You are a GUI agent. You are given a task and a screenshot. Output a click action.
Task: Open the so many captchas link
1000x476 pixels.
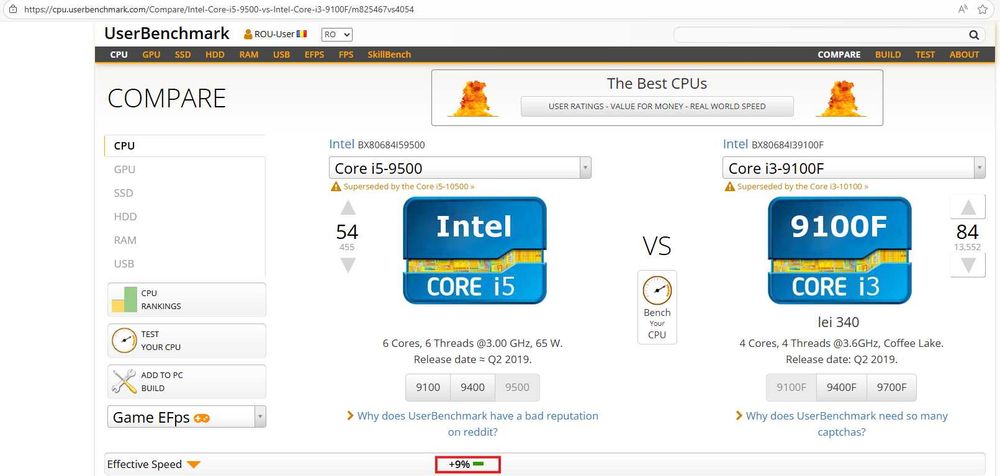(x=846, y=424)
